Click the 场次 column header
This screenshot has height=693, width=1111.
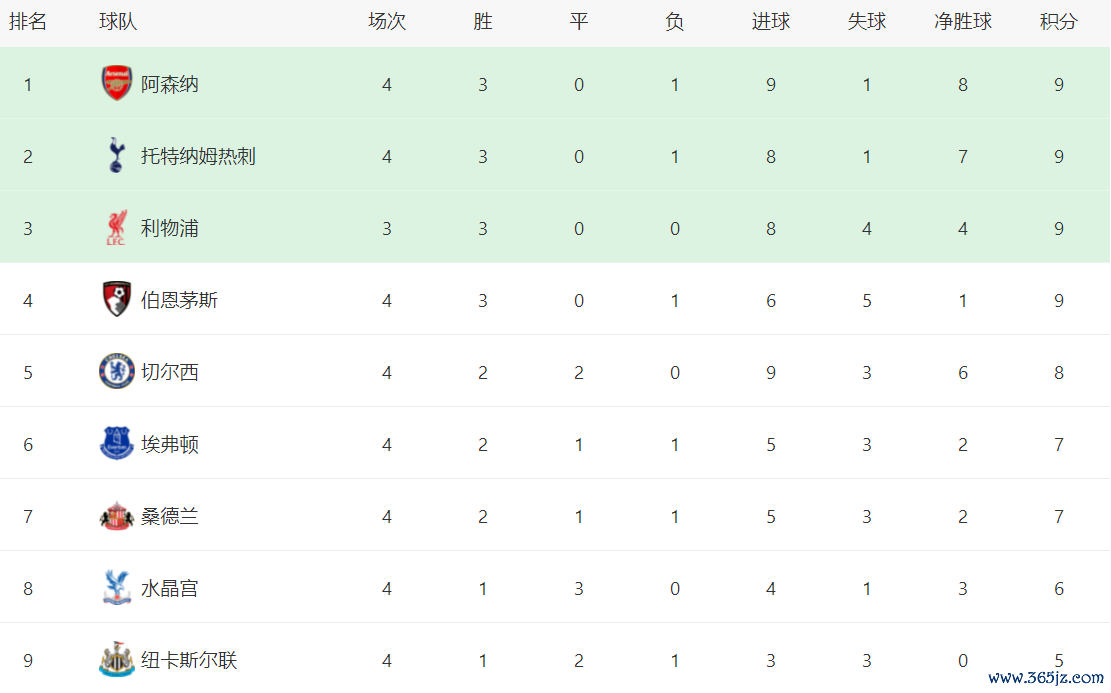[387, 22]
